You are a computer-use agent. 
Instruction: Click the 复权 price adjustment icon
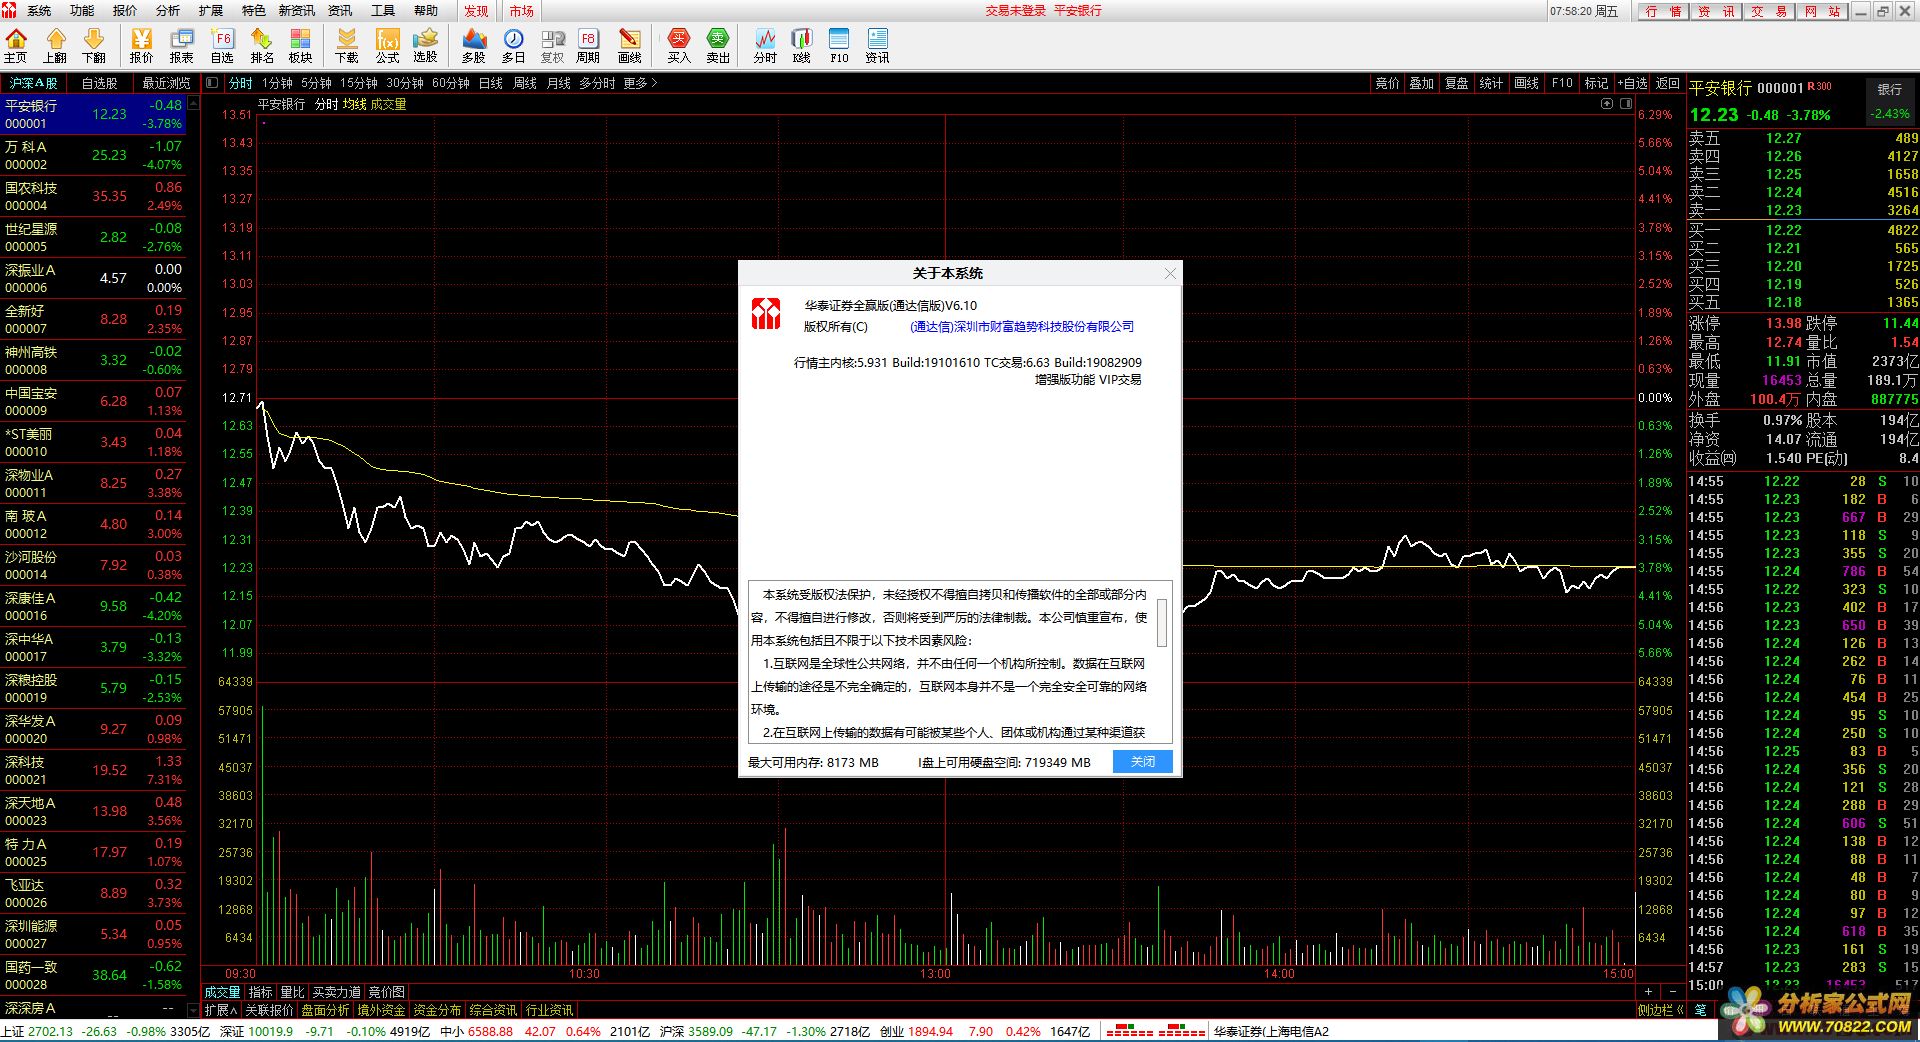click(x=553, y=46)
